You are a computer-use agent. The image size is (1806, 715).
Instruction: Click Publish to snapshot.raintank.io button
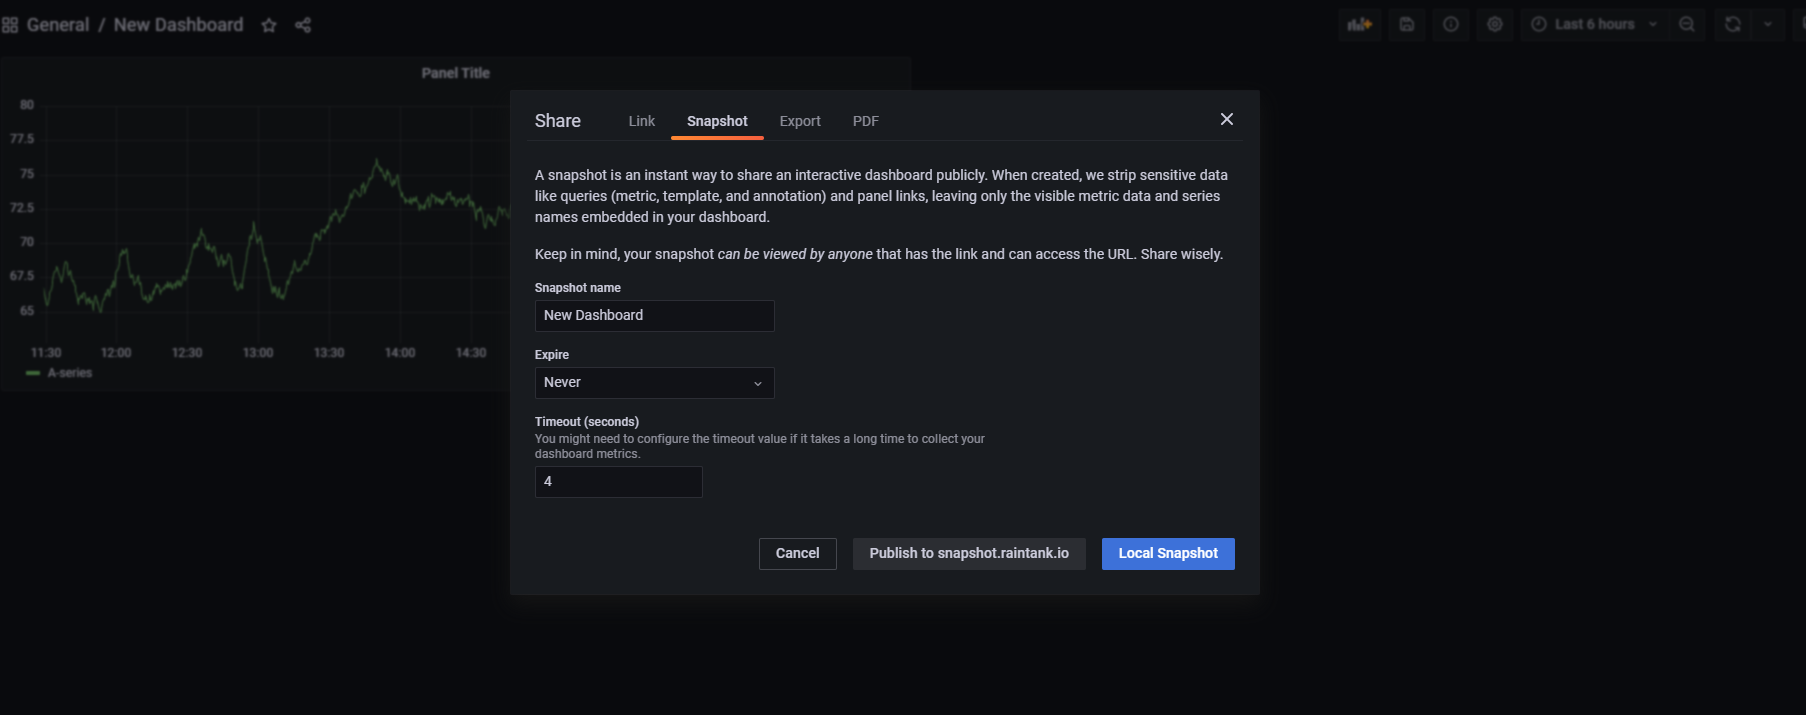[x=969, y=554]
